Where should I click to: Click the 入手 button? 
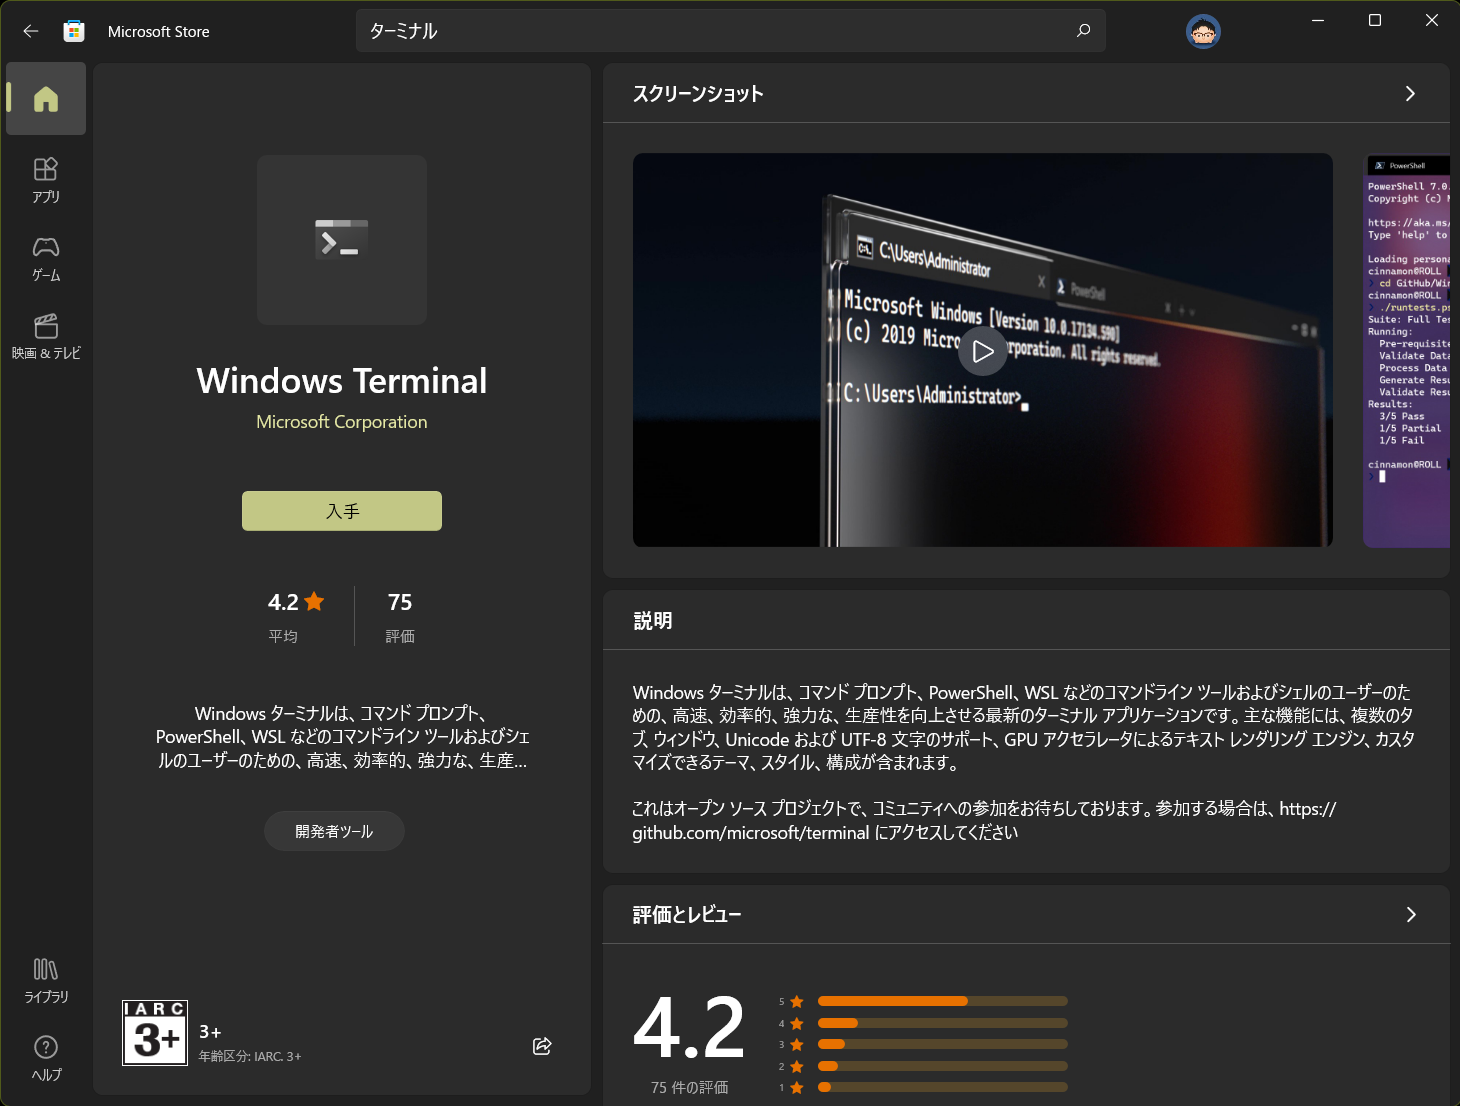342,511
